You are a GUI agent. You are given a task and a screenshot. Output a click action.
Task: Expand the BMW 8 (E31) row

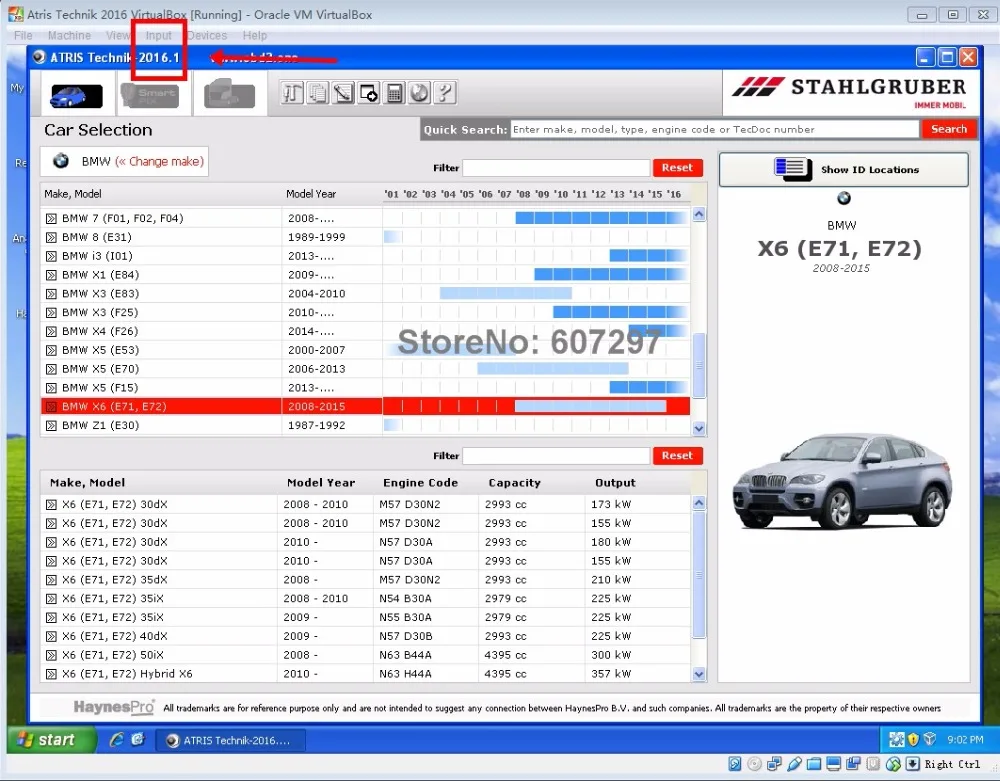(x=51, y=237)
